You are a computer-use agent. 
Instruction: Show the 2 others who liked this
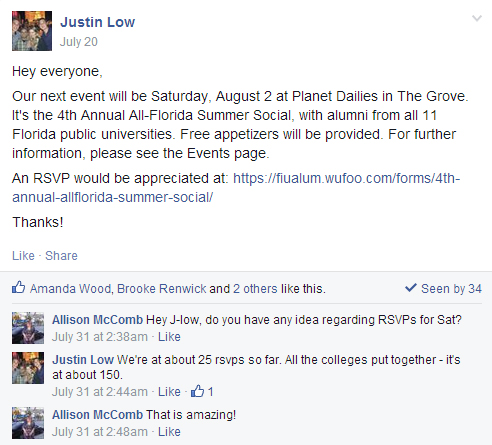(255, 288)
